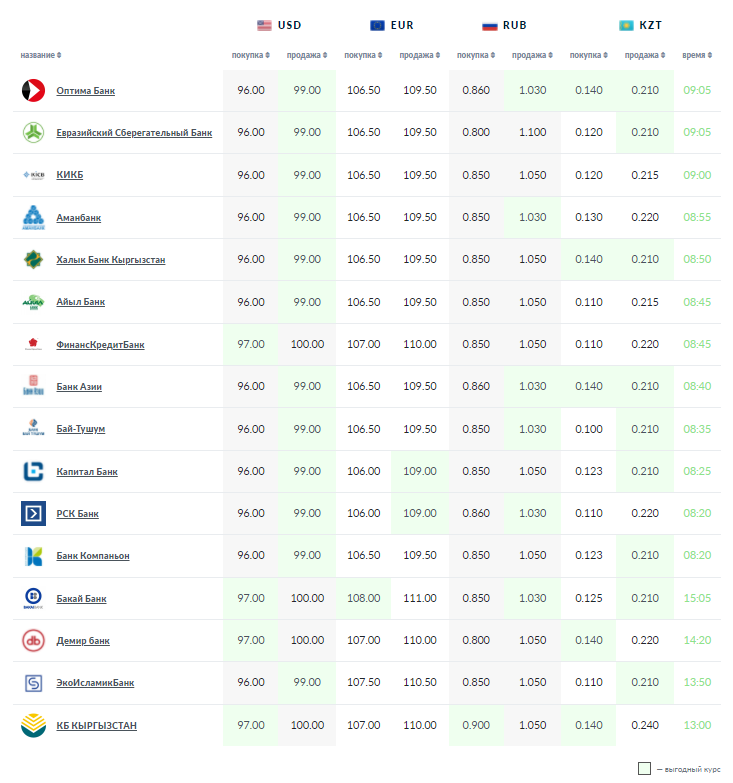The height and width of the screenshot is (783, 733).
Task: Click the Демир банк logo icon
Action: pyautogui.click(x=33, y=640)
